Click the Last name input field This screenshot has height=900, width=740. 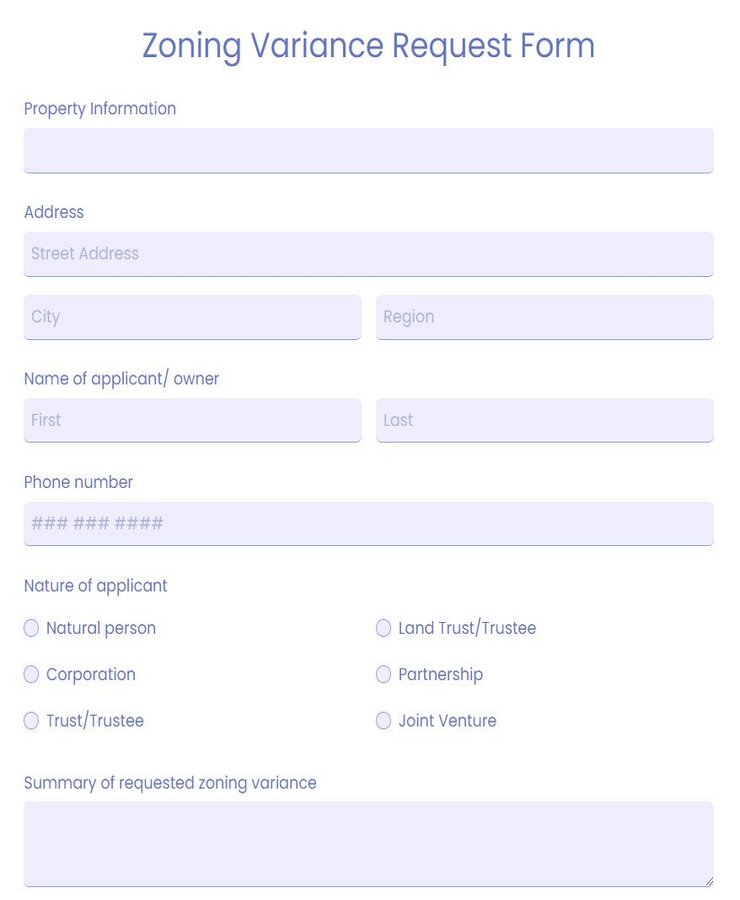point(544,420)
